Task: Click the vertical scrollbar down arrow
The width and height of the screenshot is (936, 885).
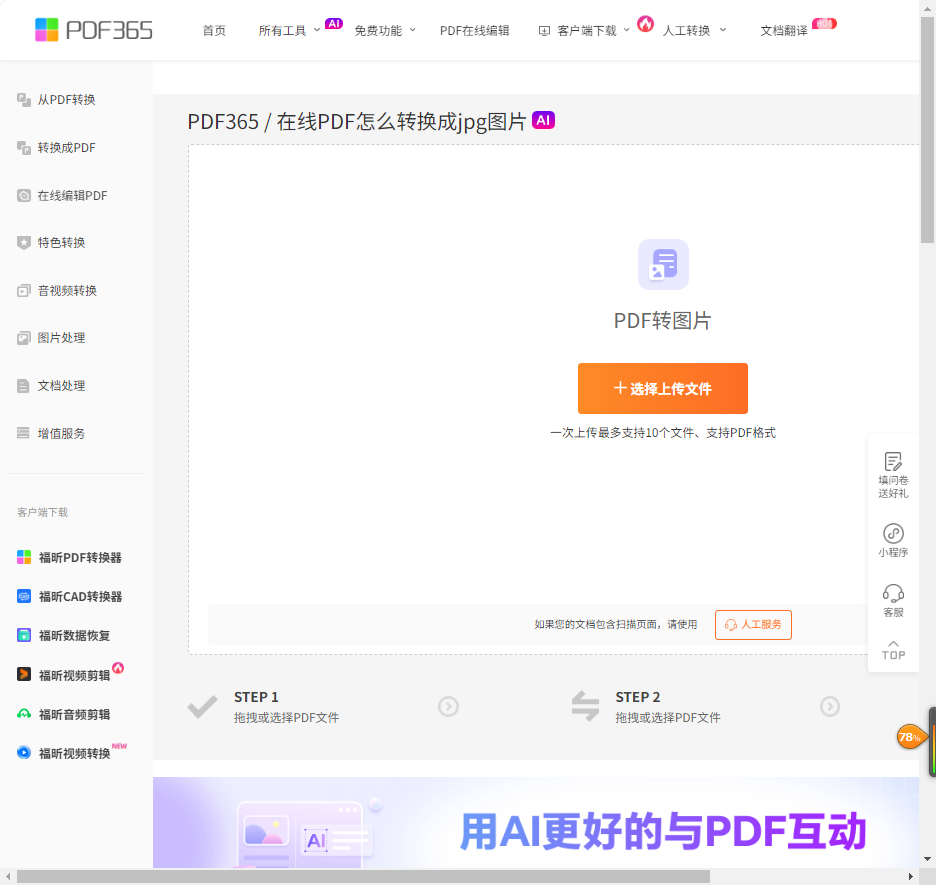Action: coord(927,859)
